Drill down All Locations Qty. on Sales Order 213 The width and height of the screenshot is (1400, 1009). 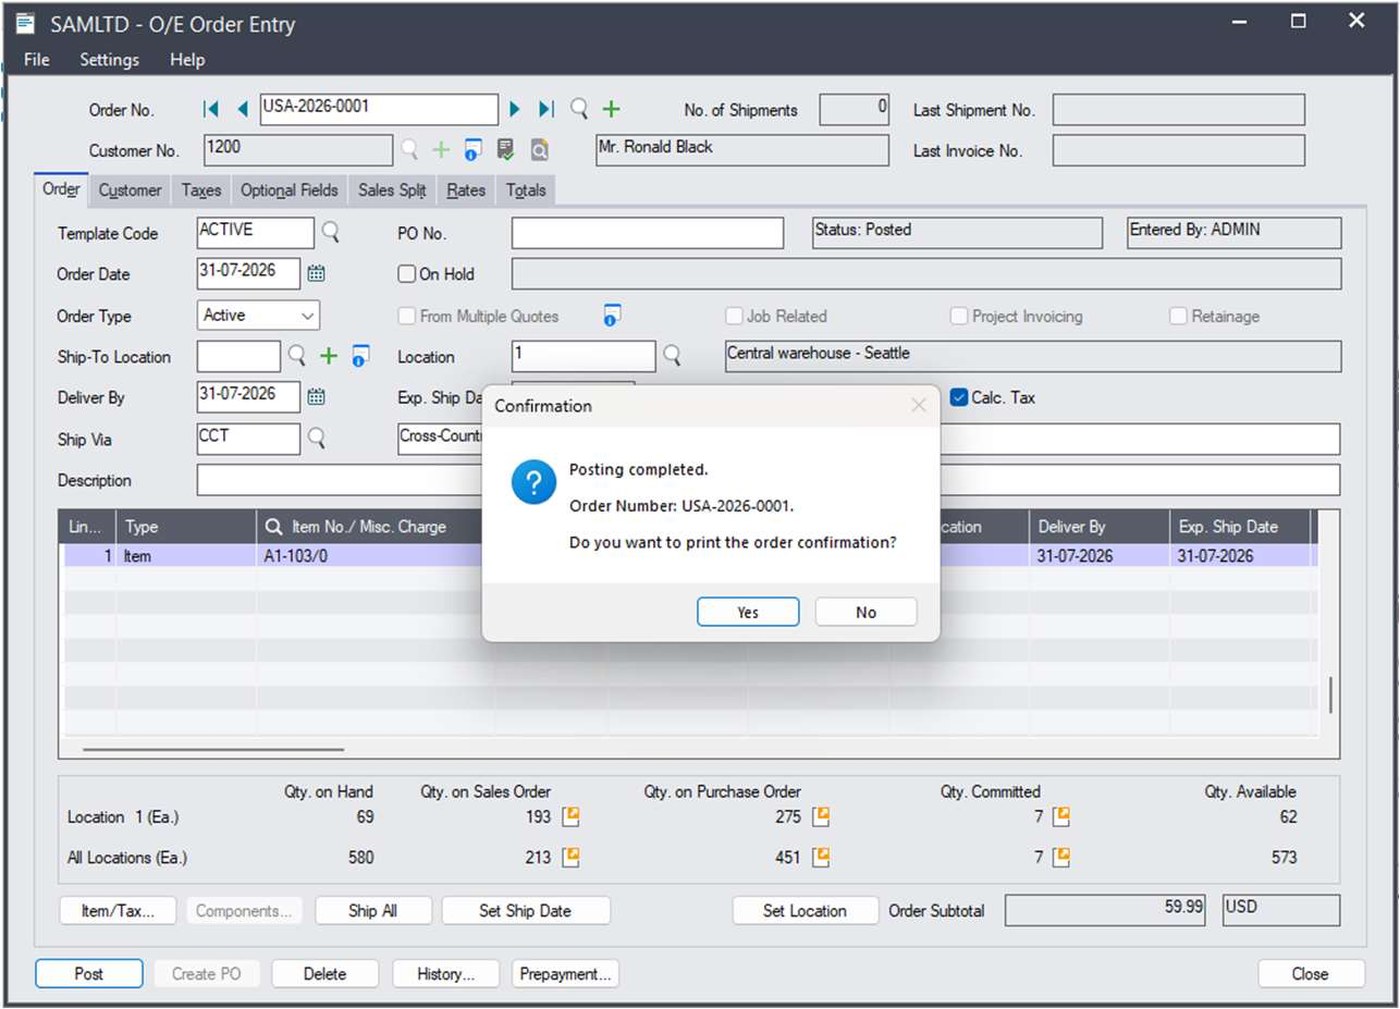click(x=570, y=857)
